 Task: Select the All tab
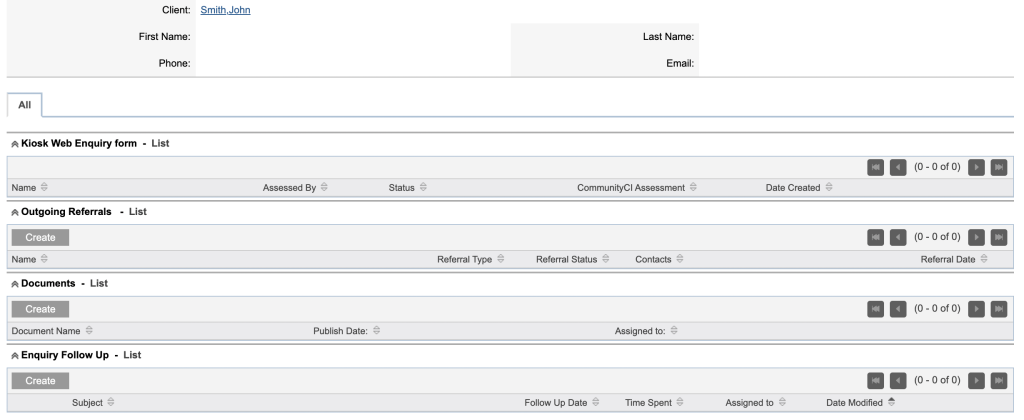(25, 105)
